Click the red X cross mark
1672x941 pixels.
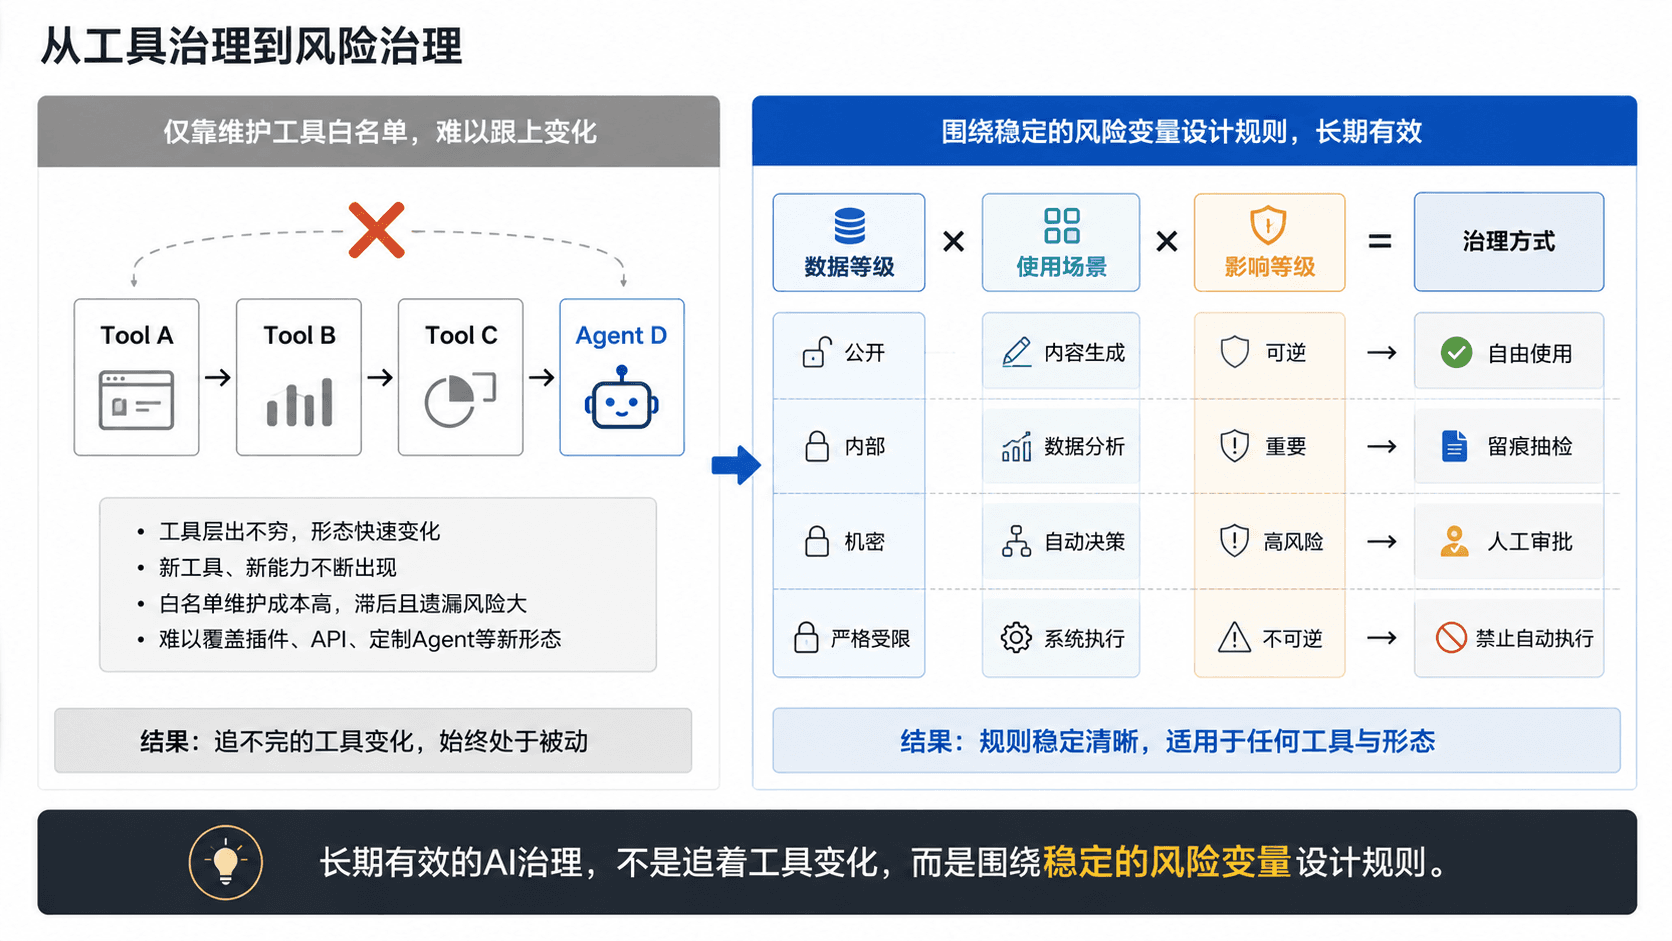(x=377, y=230)
